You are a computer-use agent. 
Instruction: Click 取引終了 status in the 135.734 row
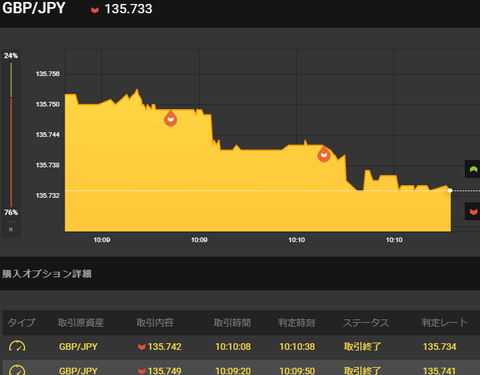click(362, 347)
